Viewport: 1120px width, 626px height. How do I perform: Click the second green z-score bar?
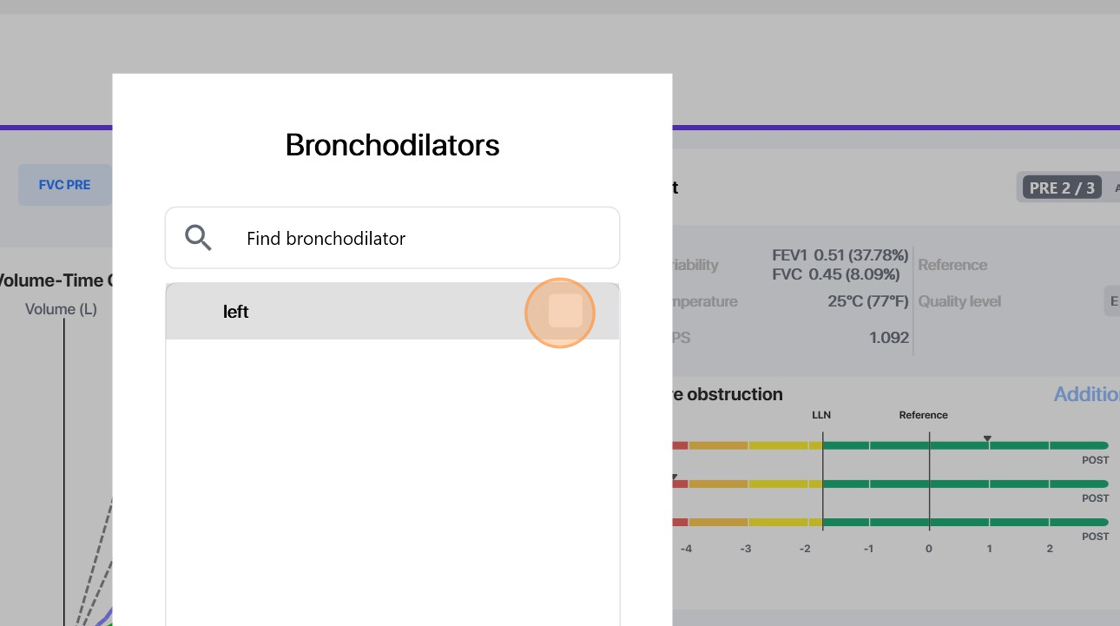[965, 484]
